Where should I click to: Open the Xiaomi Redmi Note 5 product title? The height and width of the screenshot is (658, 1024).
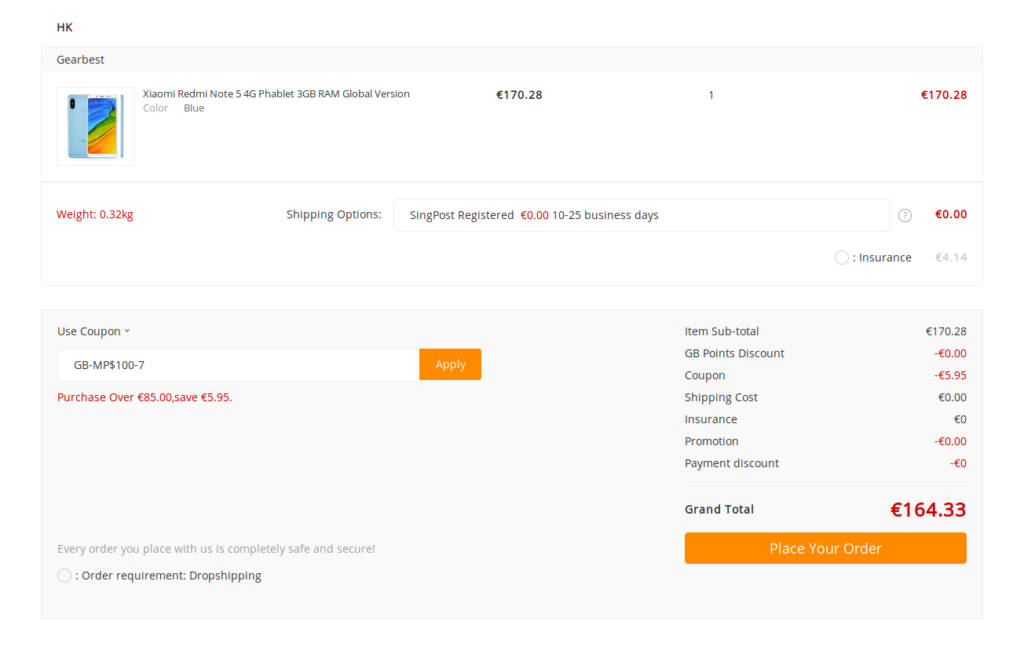click(276, 94)
